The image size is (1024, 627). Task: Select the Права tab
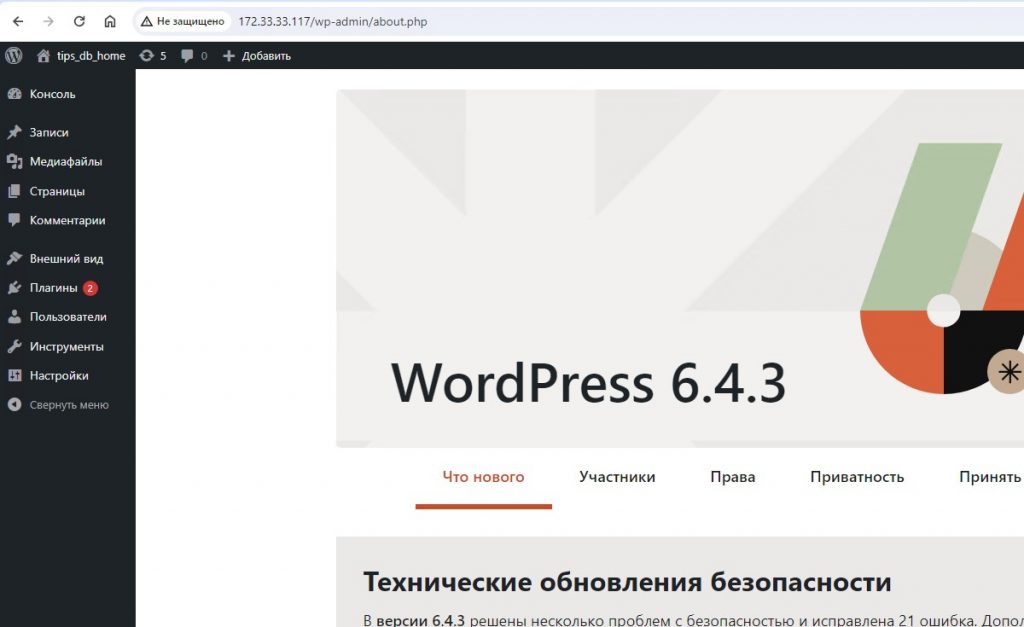tap(732, 477)
